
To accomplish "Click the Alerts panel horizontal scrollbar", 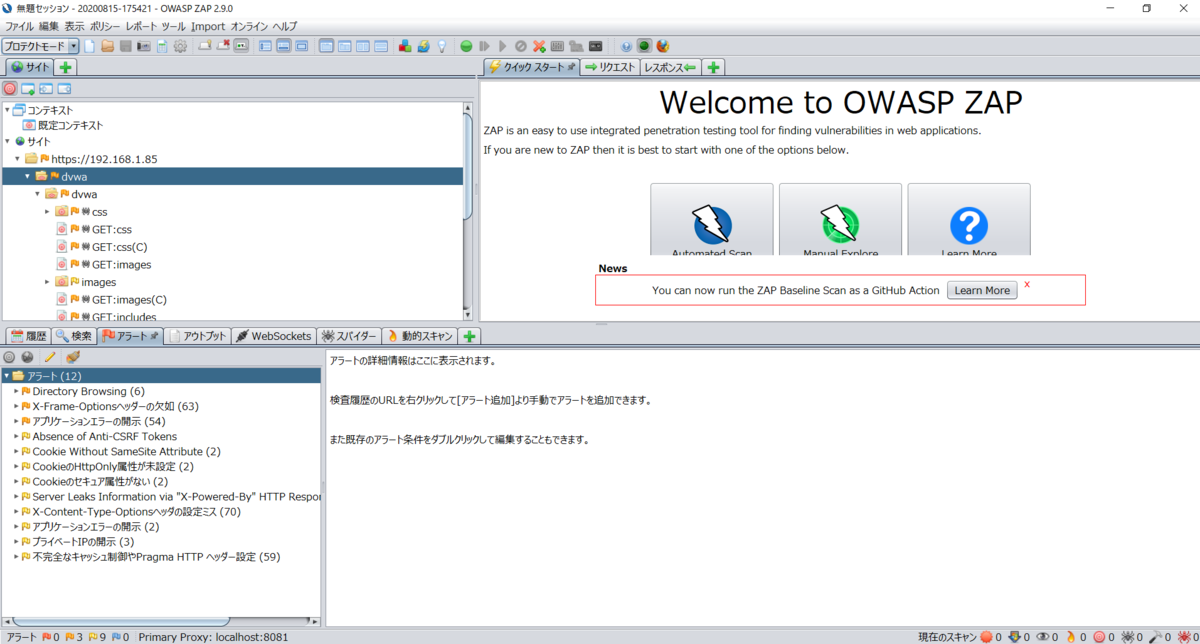I will coord(120,620).
